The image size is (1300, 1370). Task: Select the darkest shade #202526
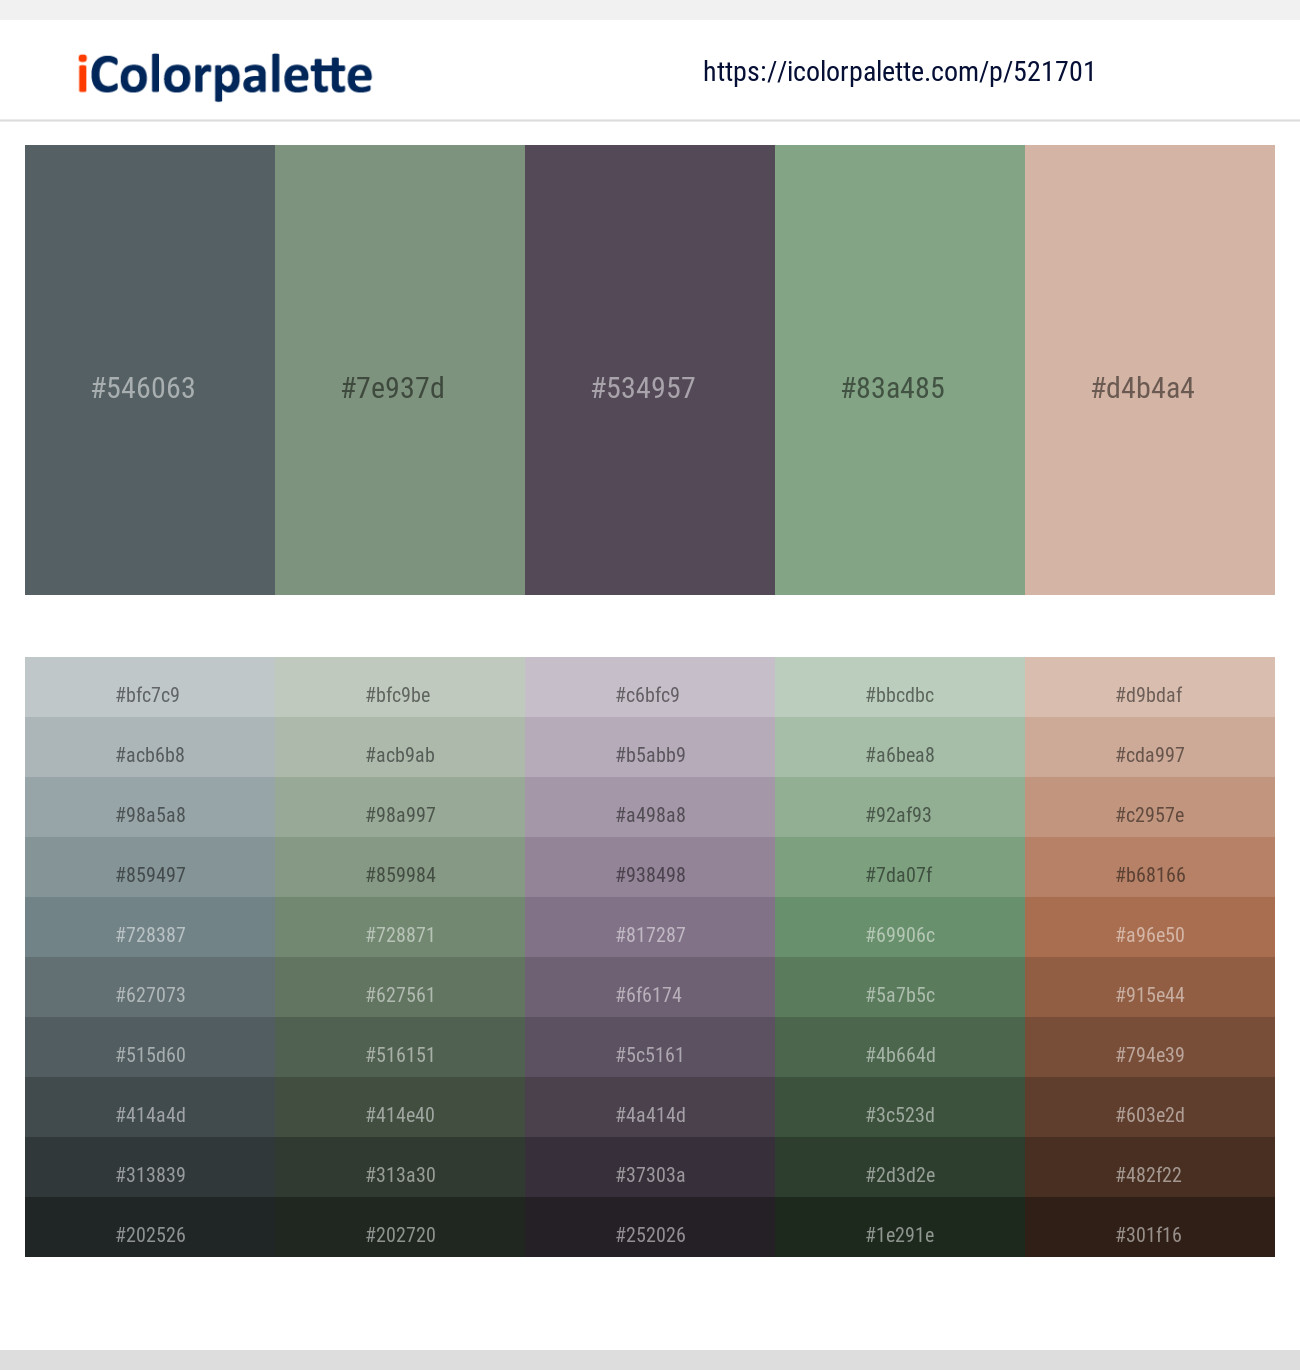coord(150,1234)
